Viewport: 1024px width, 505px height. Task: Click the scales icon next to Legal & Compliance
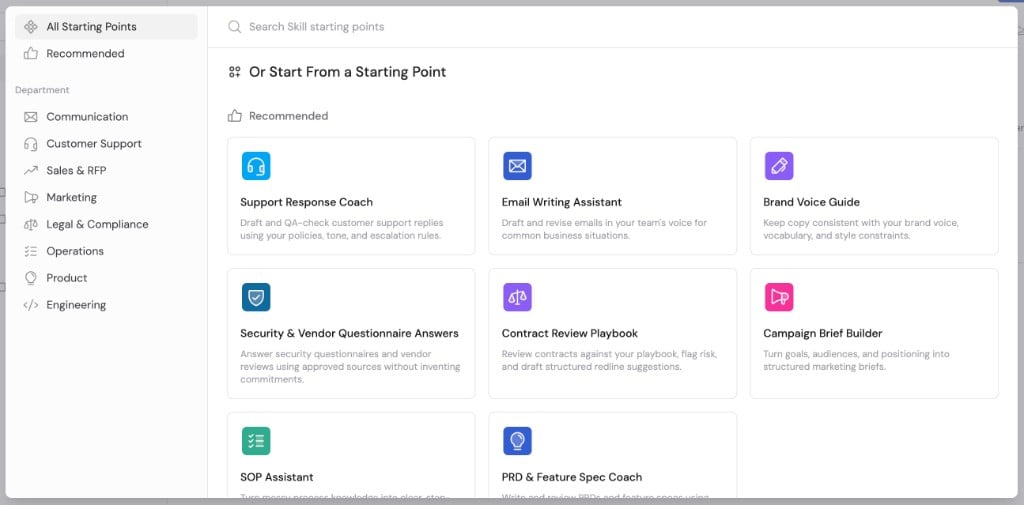coord(30,224)
